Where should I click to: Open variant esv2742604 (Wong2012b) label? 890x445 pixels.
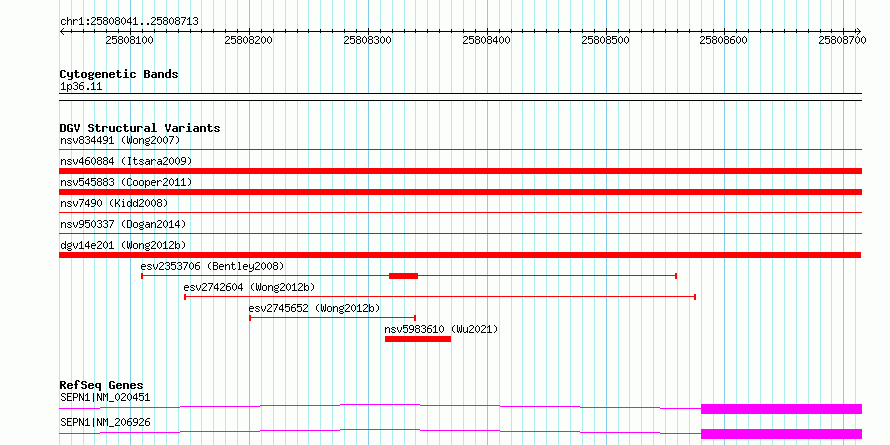(249, 287)
